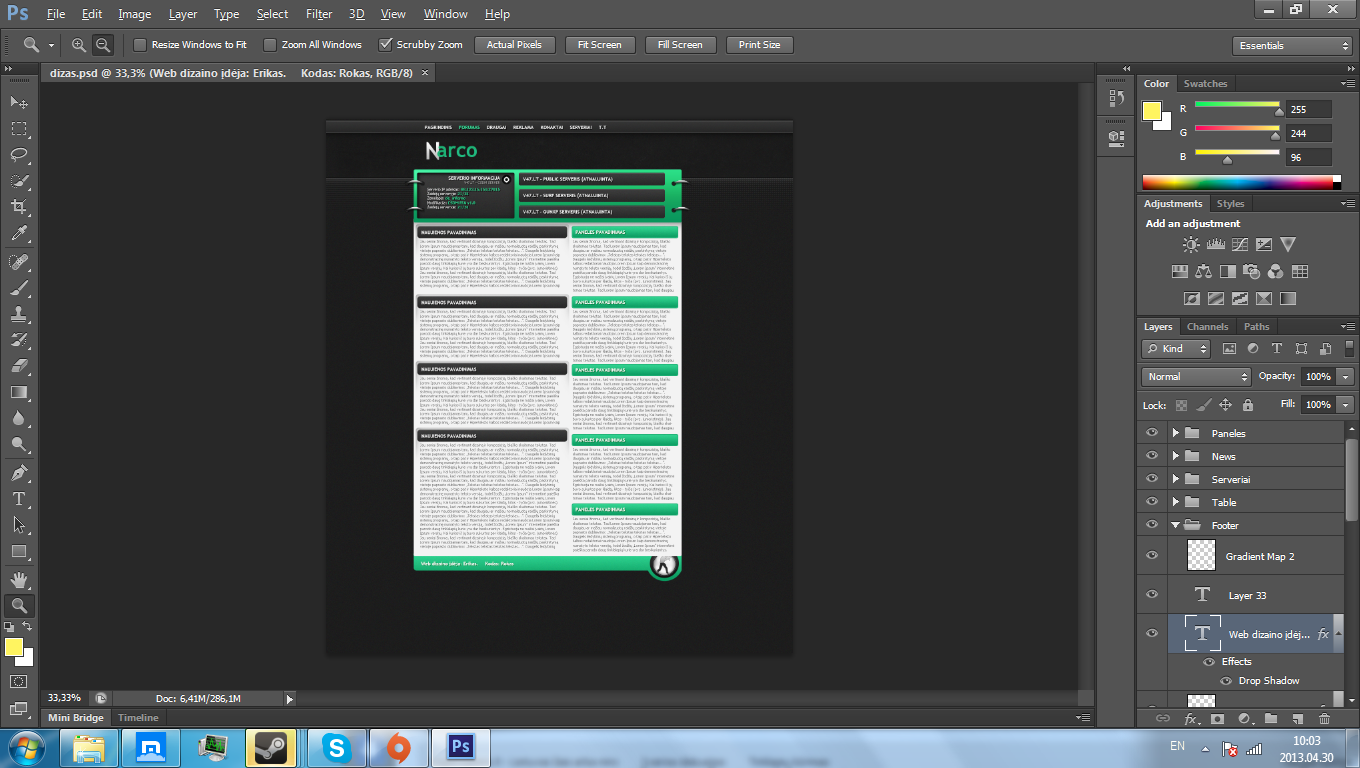Switch to the Channels tab
This screenshot has width=1360, height=768.
pos(1207,327)
